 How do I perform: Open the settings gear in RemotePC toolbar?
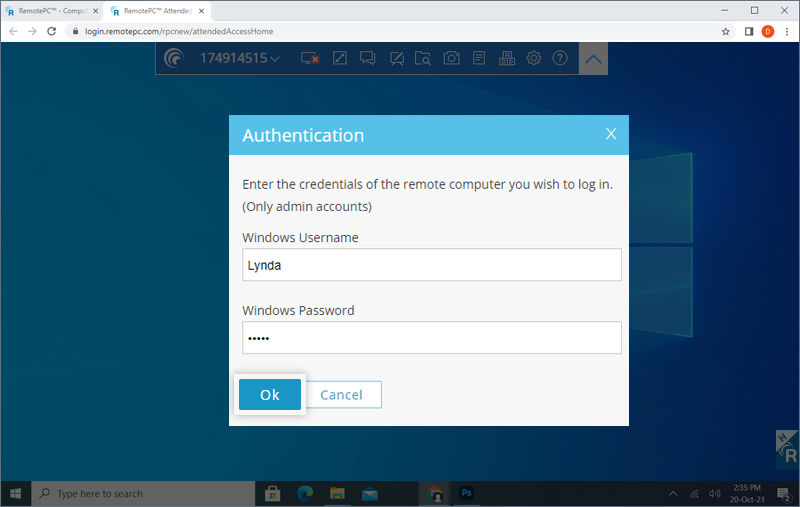[534, 58]
